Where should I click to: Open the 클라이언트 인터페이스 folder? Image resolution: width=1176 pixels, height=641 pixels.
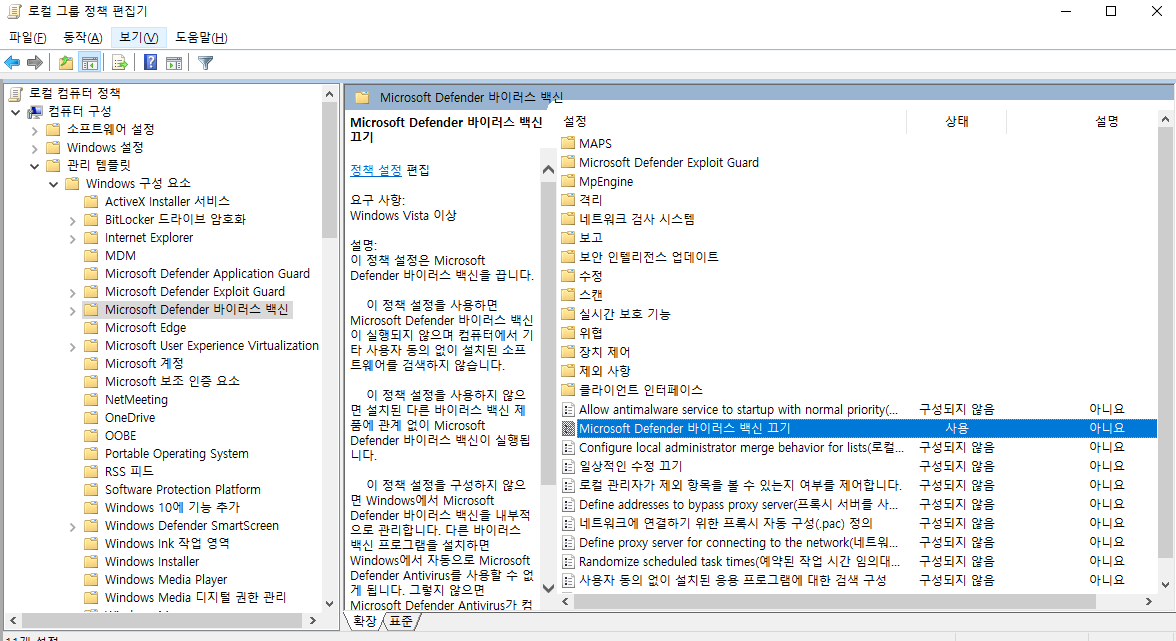tap(640, 390)
